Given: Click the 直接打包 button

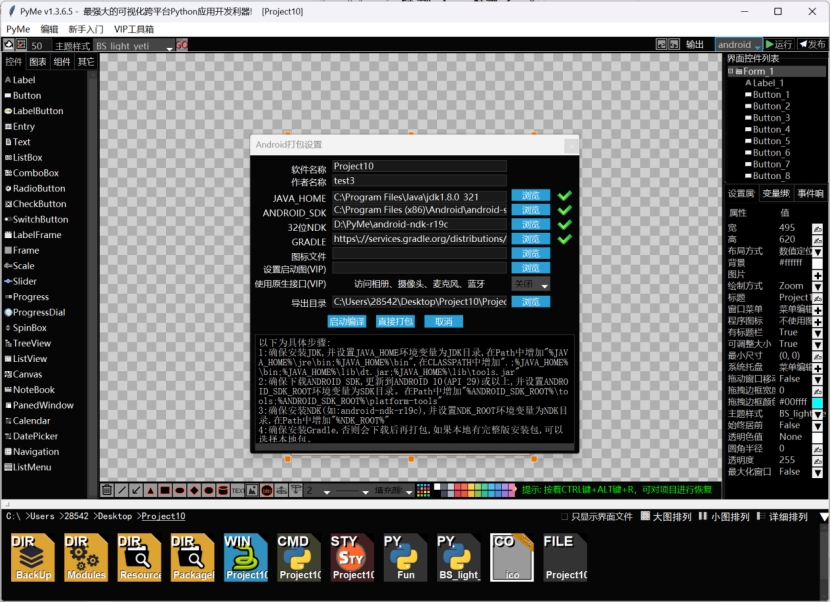Looking at the screenshot, I should pos(394,322).
